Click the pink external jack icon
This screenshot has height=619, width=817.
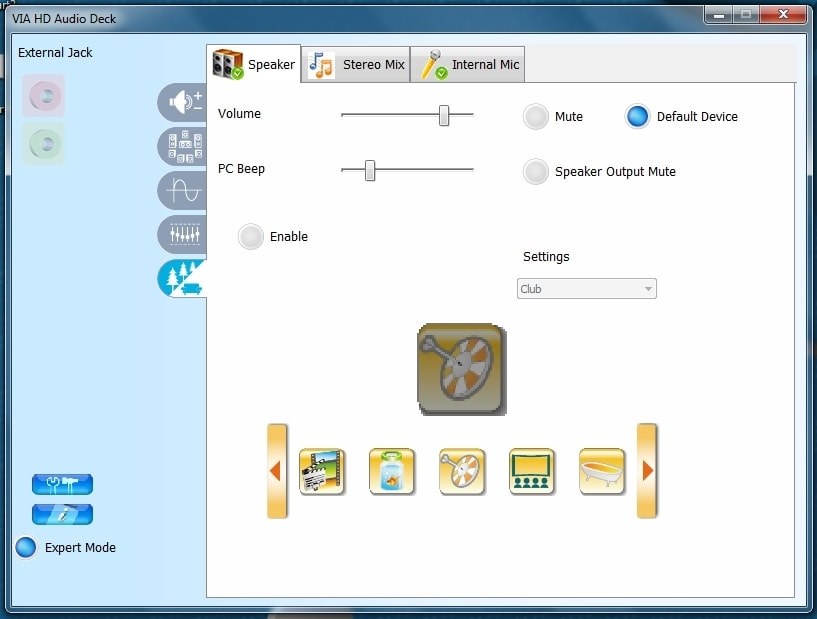(44, 96)
